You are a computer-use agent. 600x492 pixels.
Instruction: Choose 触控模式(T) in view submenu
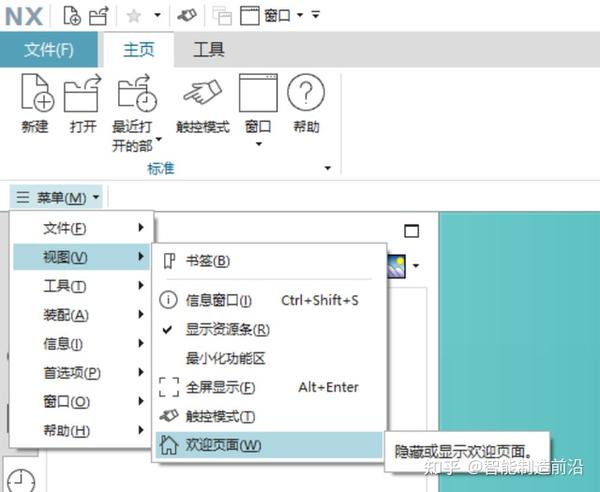pyautogui.click(x=269, y=416)
